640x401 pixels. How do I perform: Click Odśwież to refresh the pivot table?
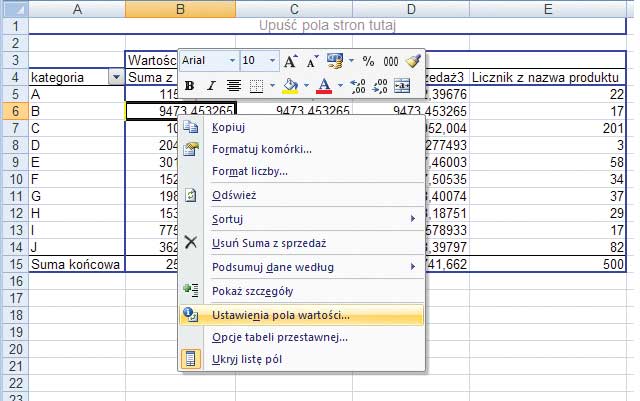235,195
